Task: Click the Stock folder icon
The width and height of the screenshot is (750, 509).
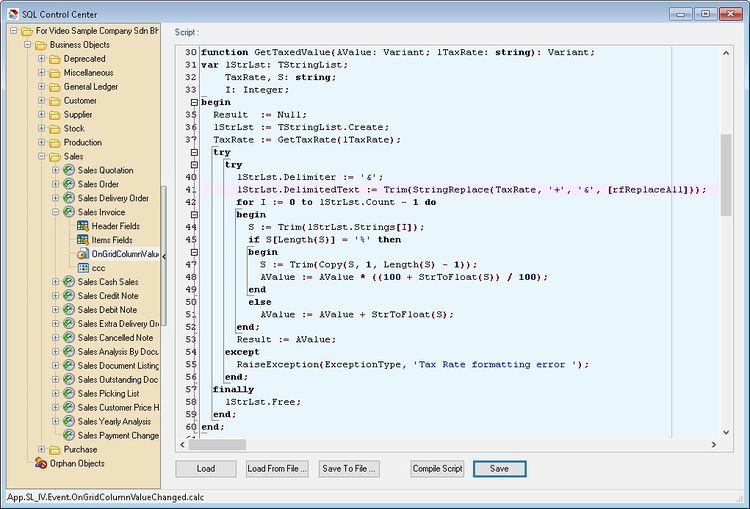Action: click(54, 129)
